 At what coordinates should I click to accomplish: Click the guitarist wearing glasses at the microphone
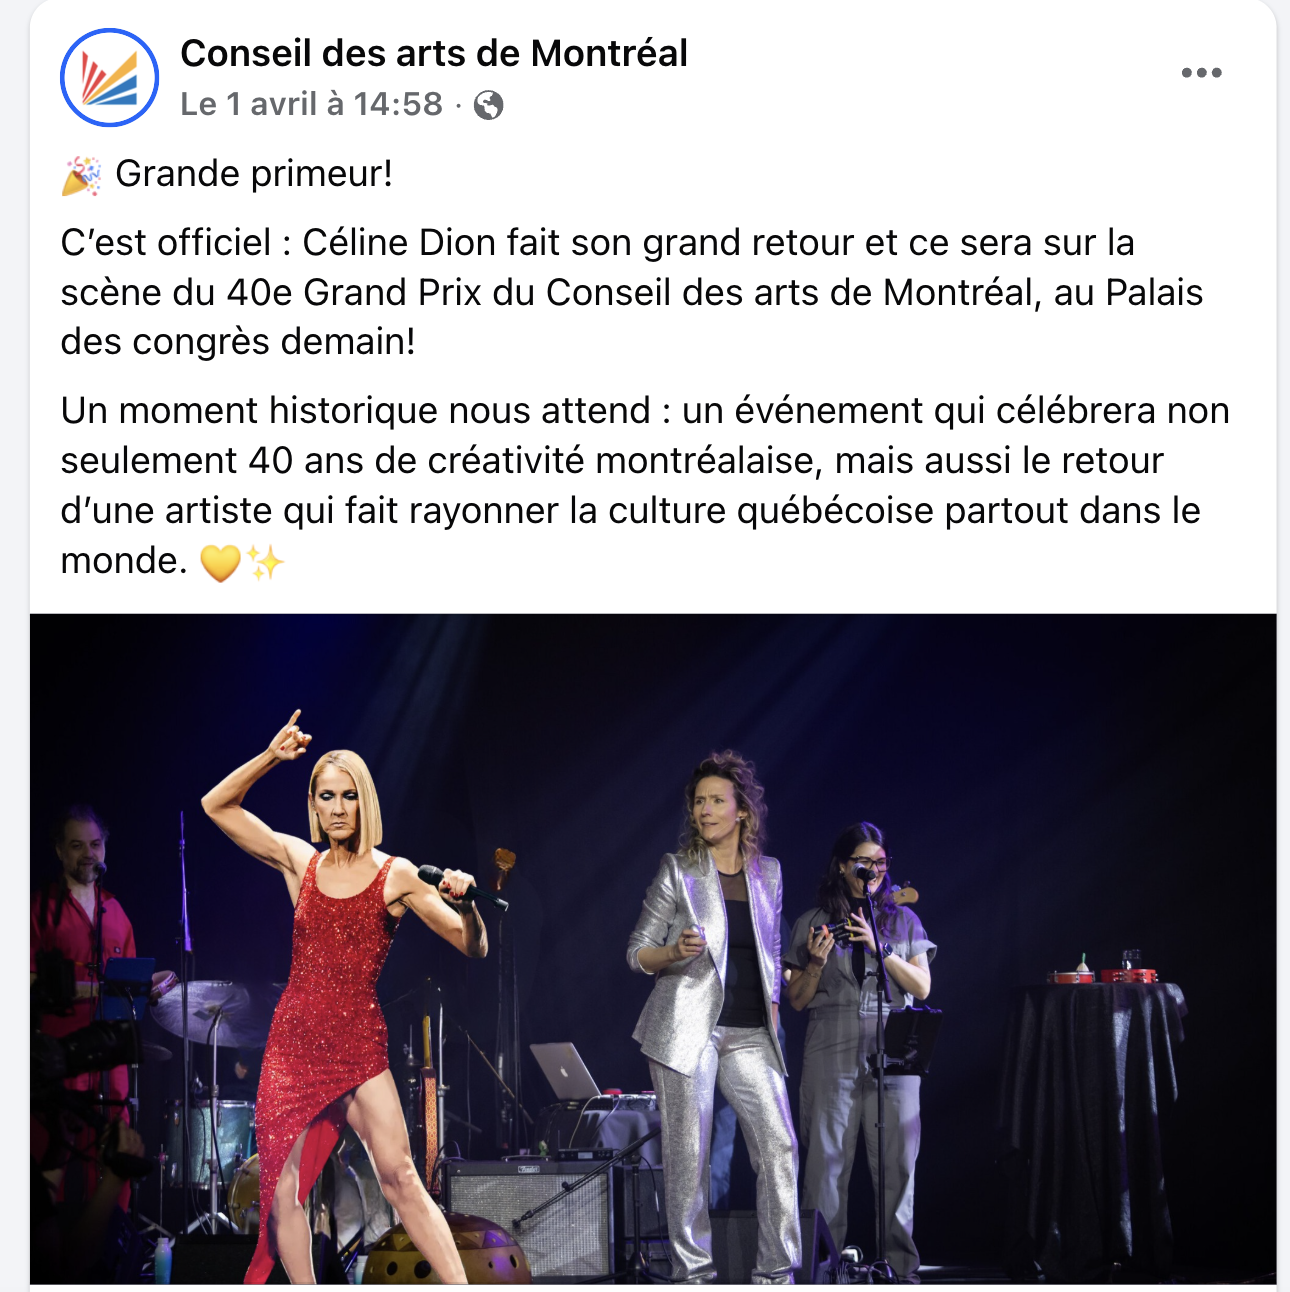[x=862, y=1040]
